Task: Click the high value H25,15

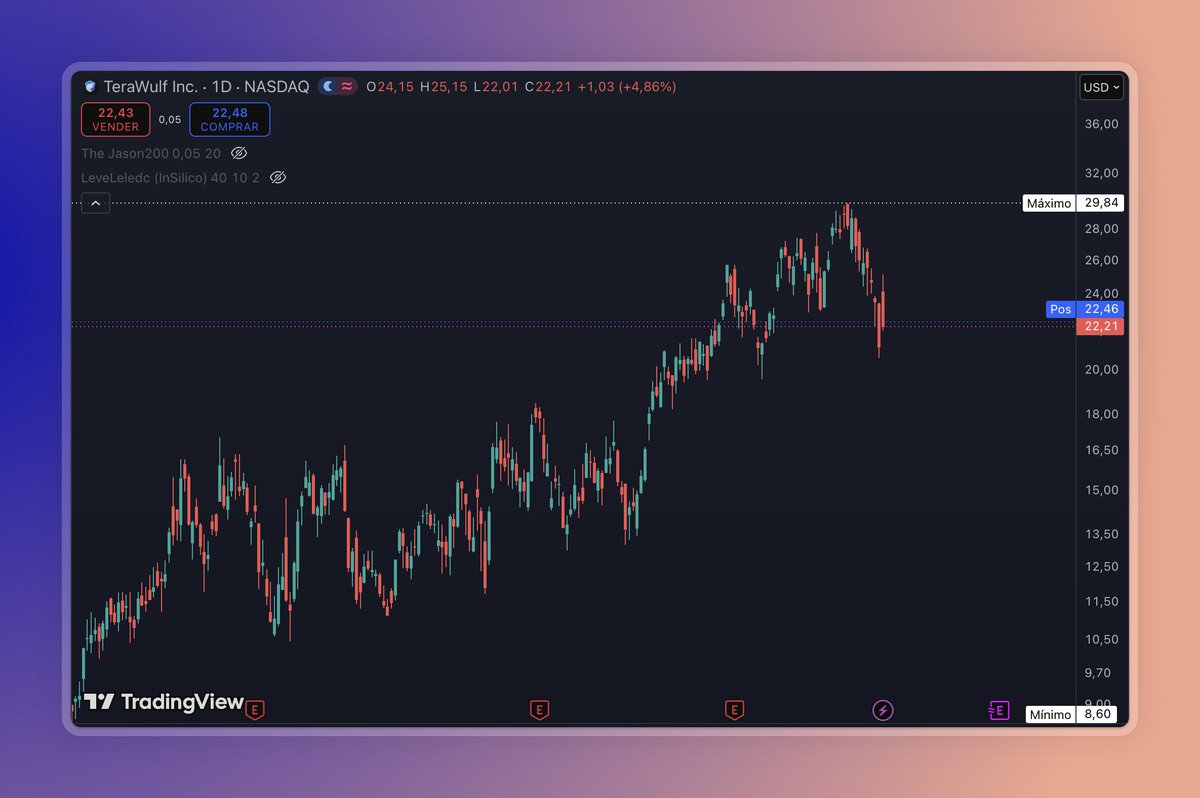Action: (x=444, y=87)
